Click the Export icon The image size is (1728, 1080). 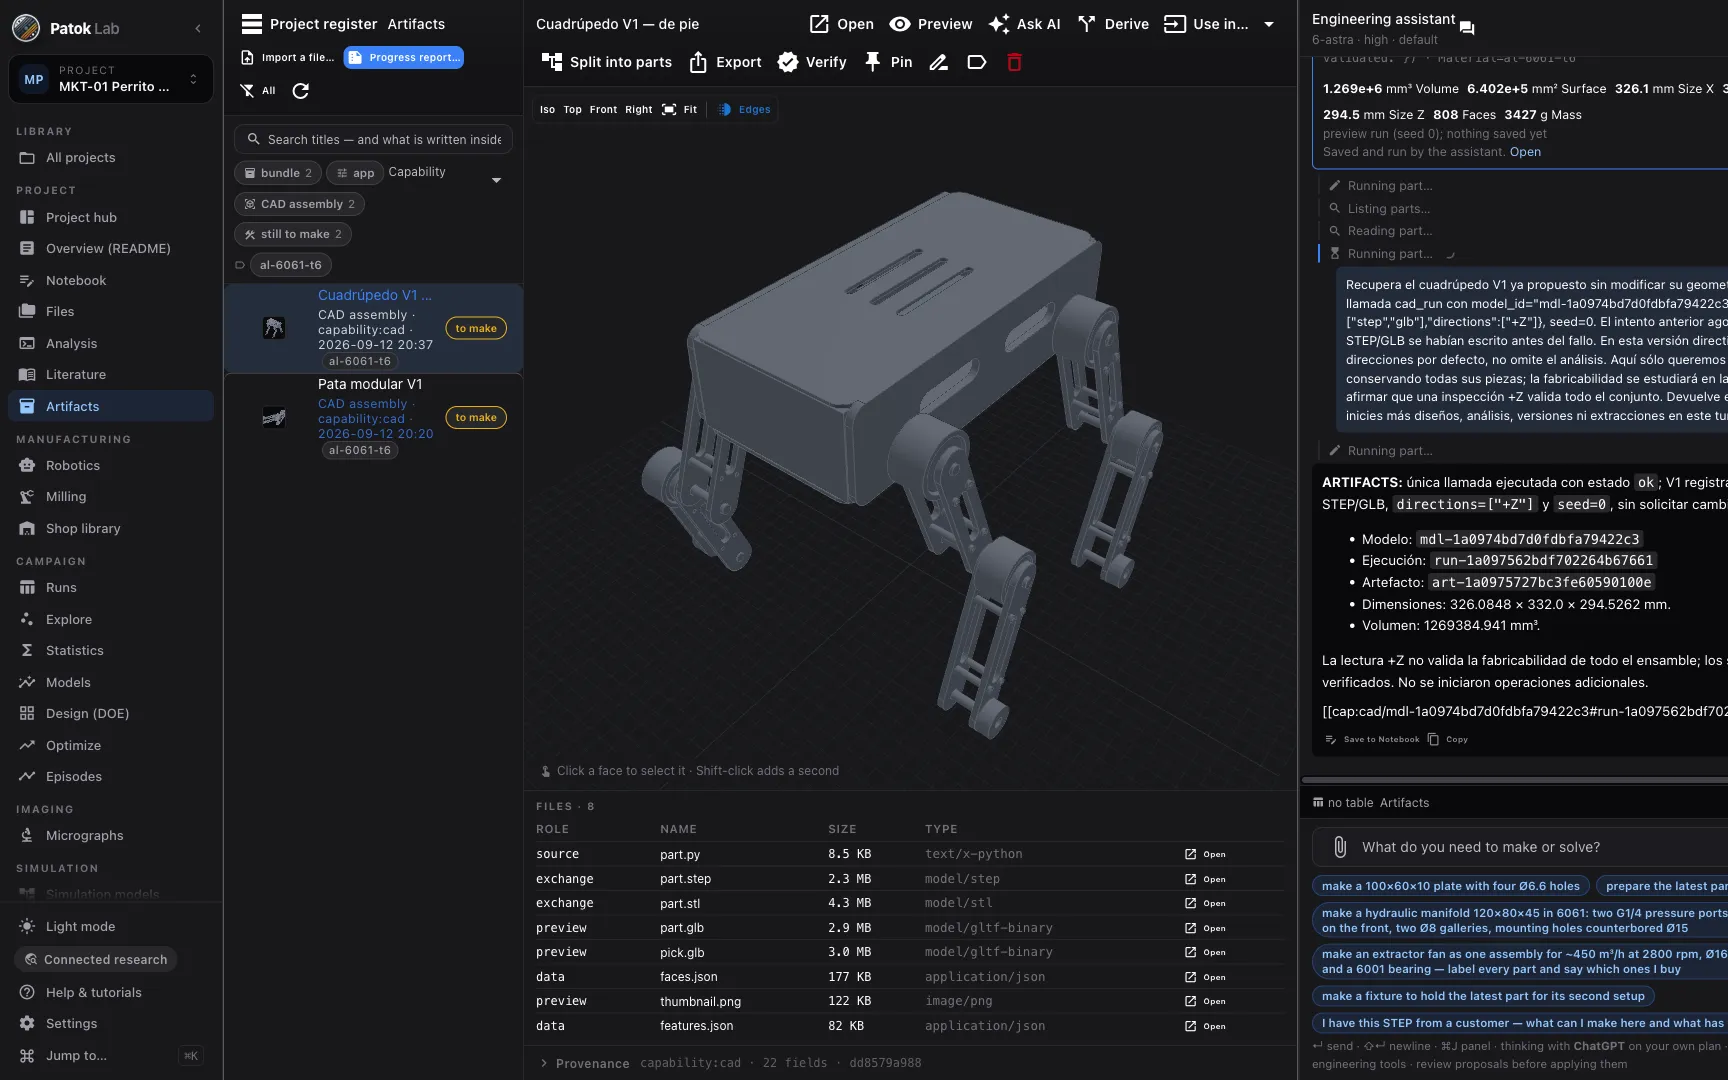tap(698, 62)
